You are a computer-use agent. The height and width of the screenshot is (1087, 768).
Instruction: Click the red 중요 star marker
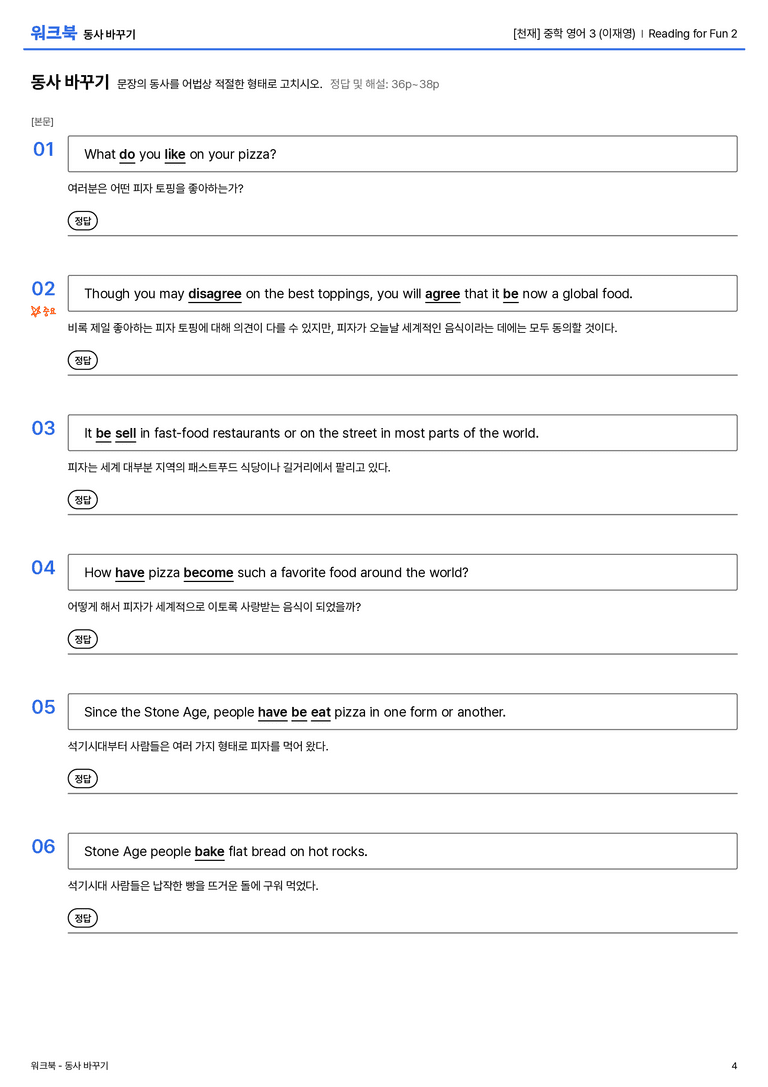pyautogui.click(x=43, y=311)
